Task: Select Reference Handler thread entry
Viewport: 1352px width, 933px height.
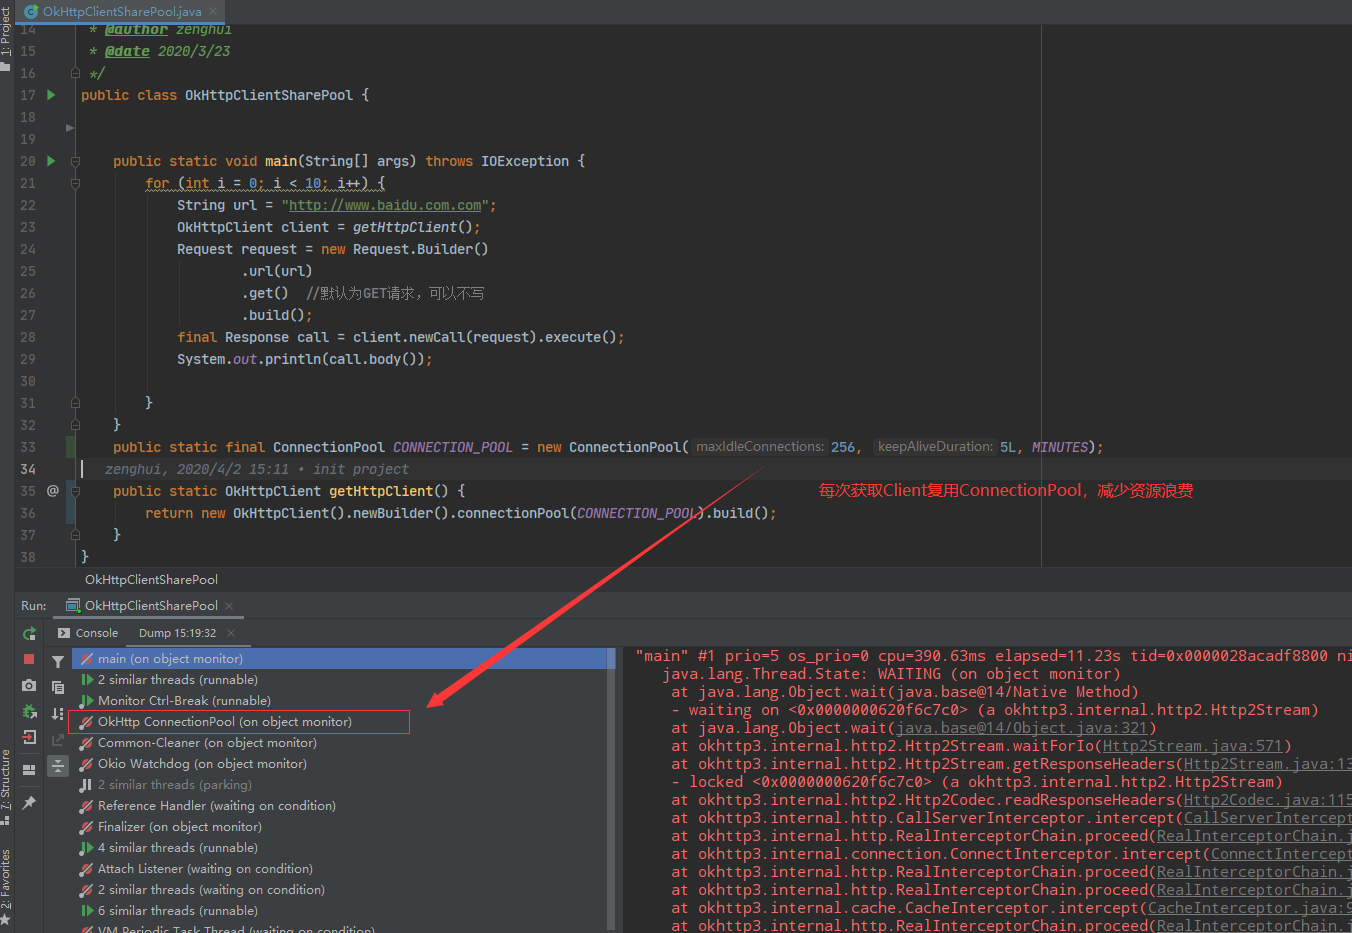Action: pyautogui.click(x=341, y=805)
